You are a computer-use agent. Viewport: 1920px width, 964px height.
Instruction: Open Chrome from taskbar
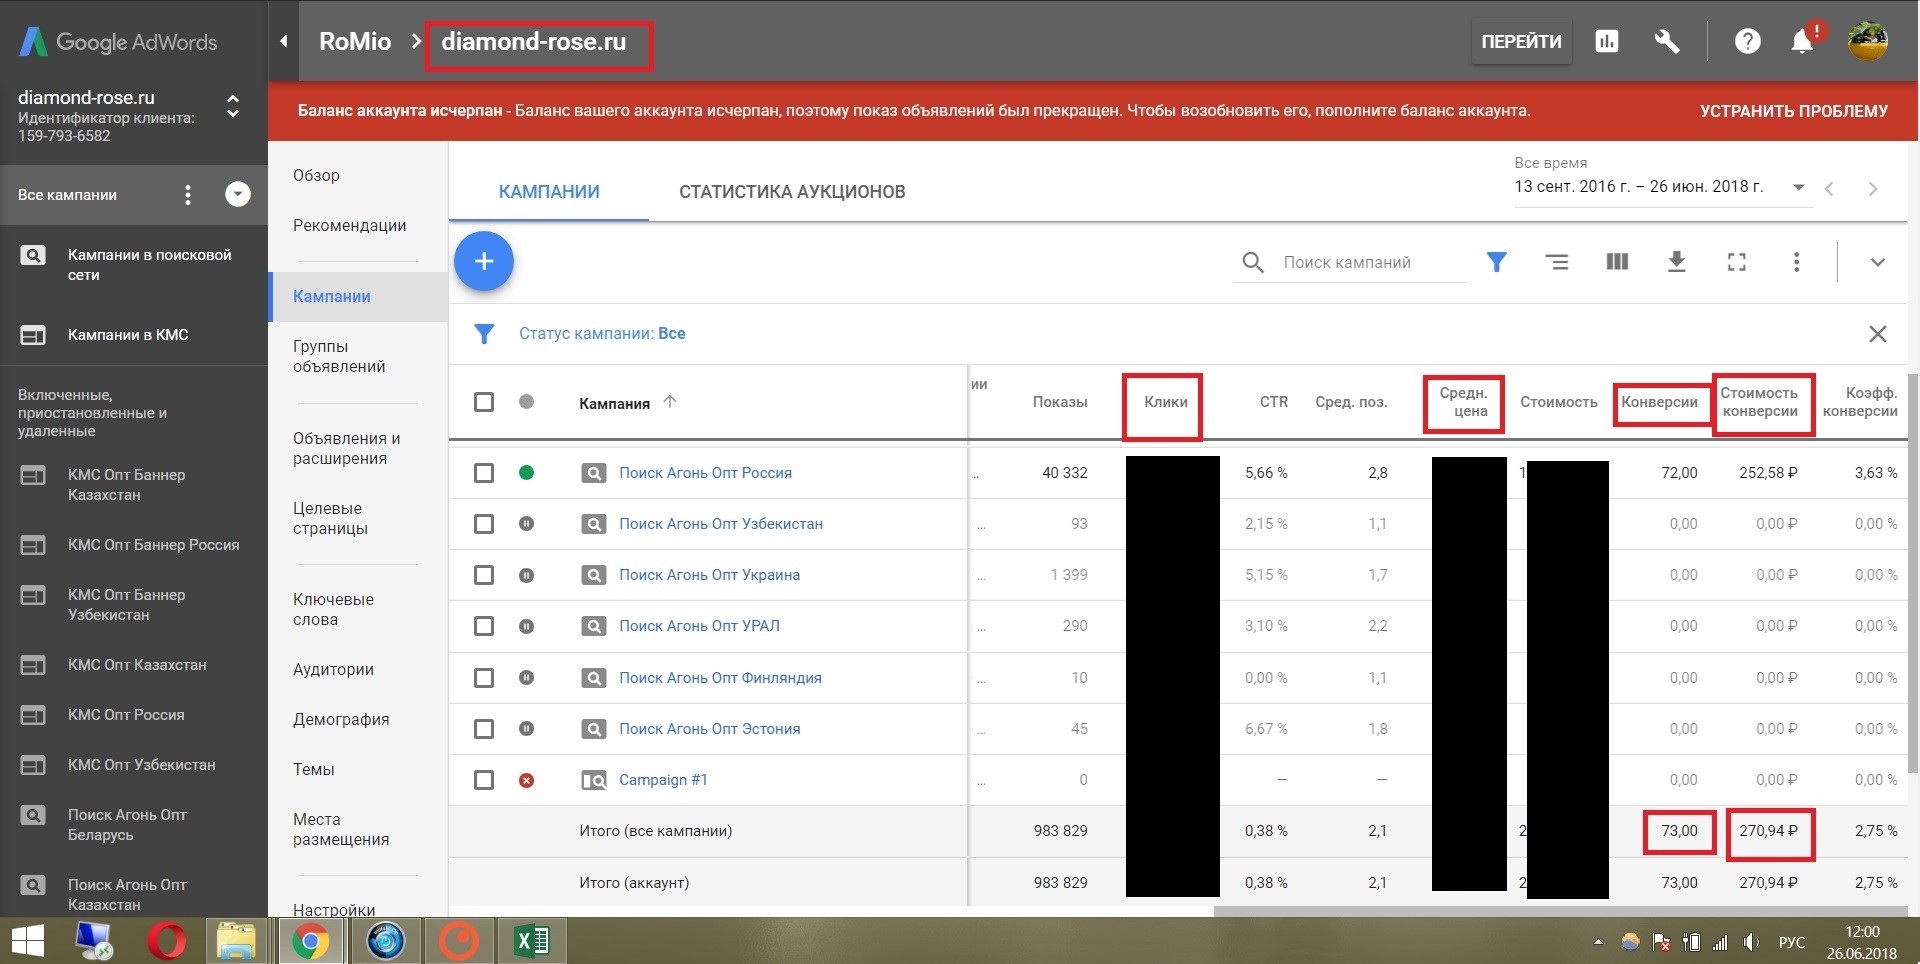tap(311, 941)
